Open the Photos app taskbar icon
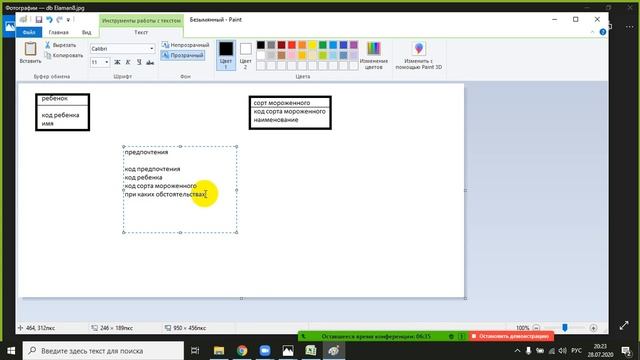The image size is (640, 360). [288, 351]
